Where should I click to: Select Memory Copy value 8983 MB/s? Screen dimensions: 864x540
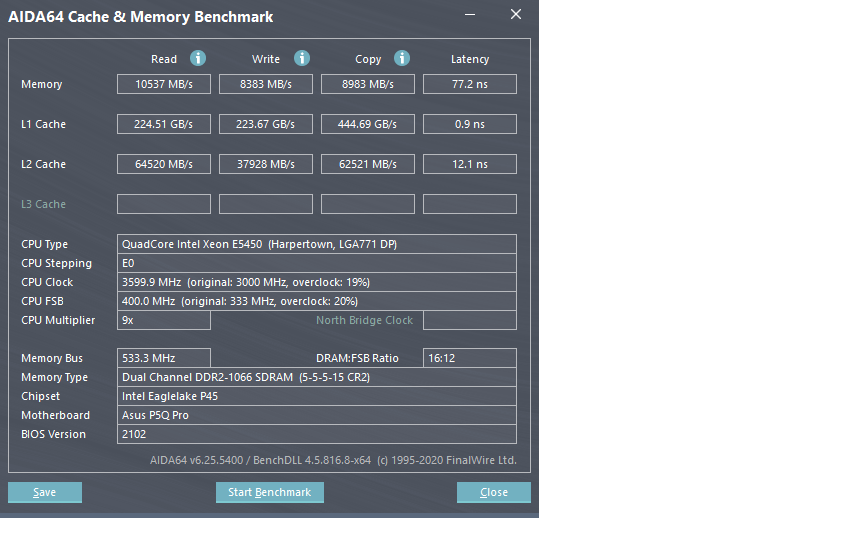[x=368, y=84]
